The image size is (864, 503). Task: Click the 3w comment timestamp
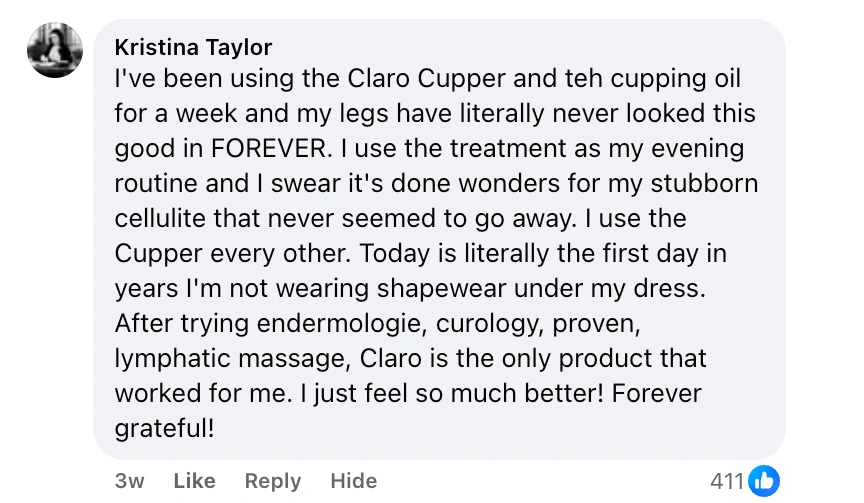click(130, 481)
